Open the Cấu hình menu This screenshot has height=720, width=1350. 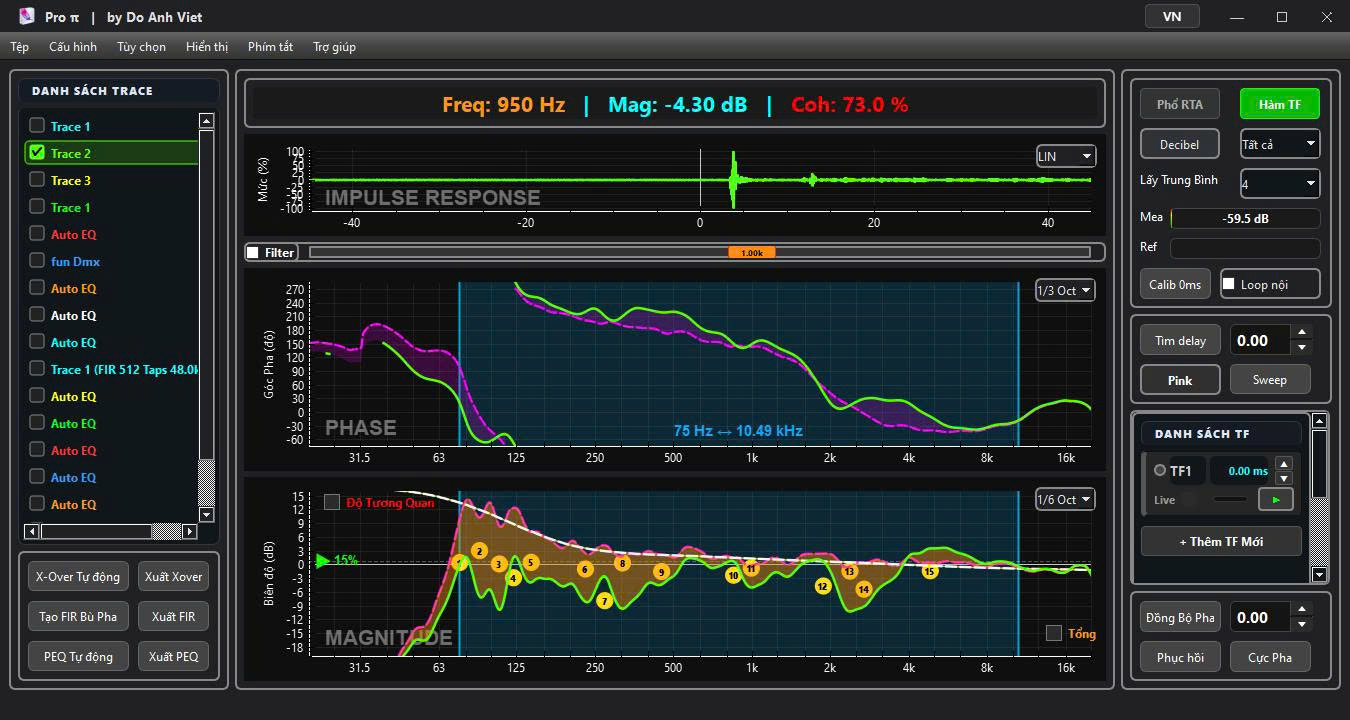pos(73,47)
